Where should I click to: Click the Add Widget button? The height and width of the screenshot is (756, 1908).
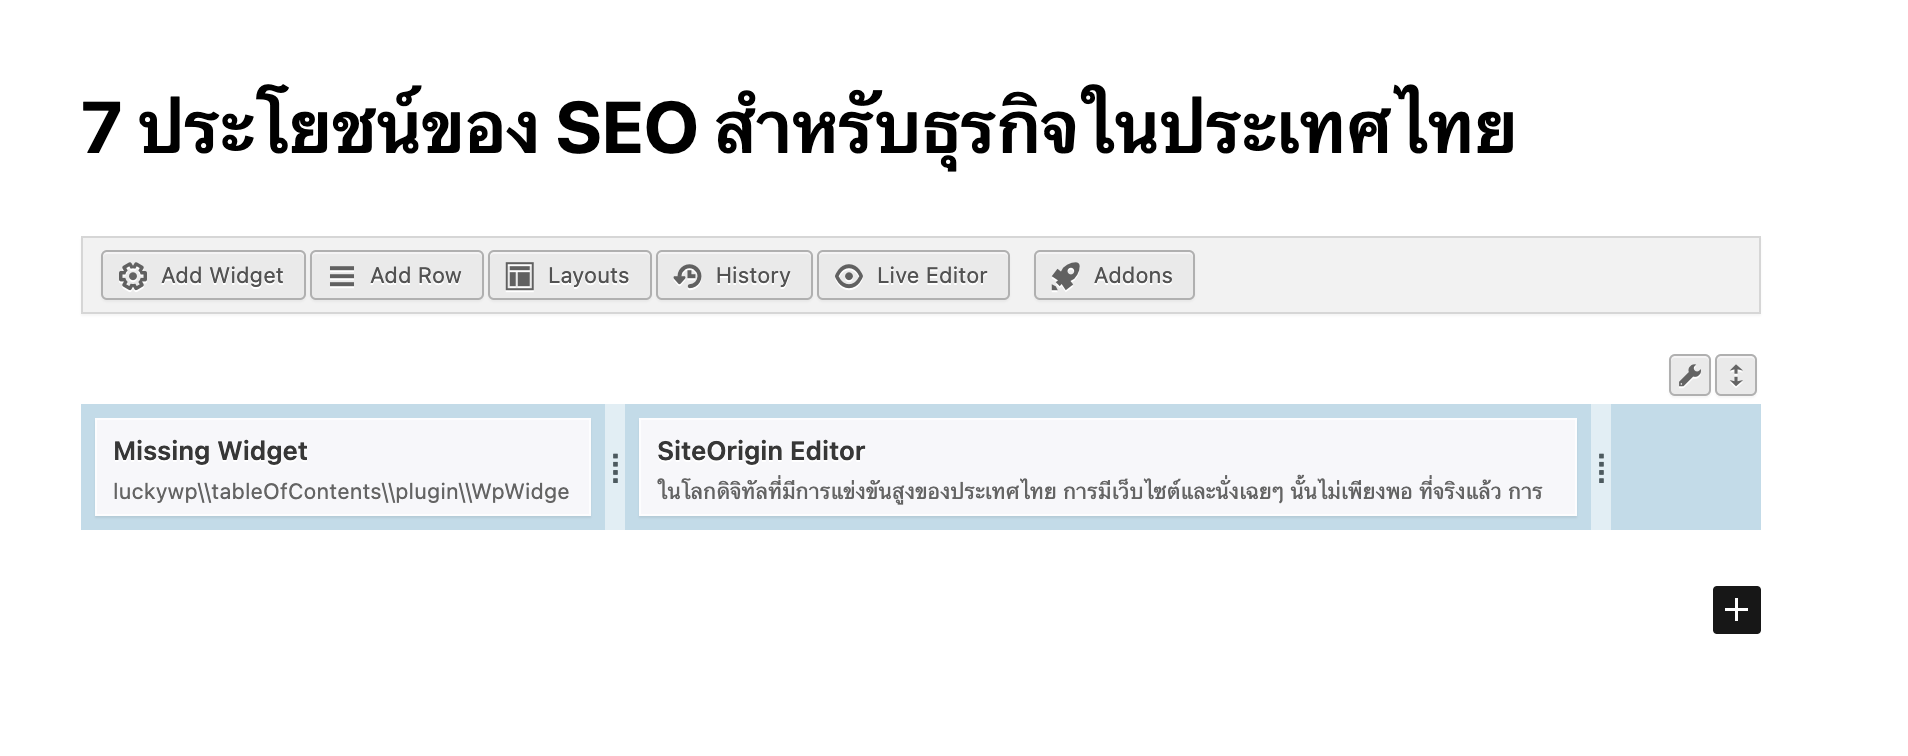[203, 275]
